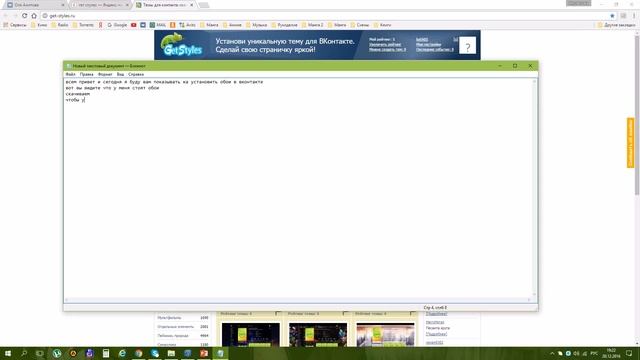Click the Notepad vertical scrollbar down arrow
640x360 pixels.
(x=534, y=294)
